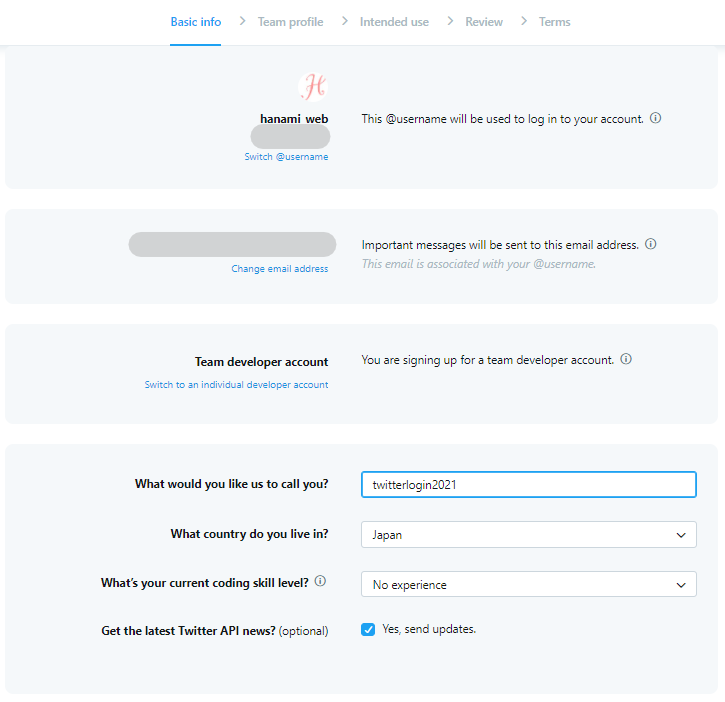Image resolution: width=725 pixels, height=702 pixels.
Task: Click info icon beside @username login note
Action: (656, 118)
